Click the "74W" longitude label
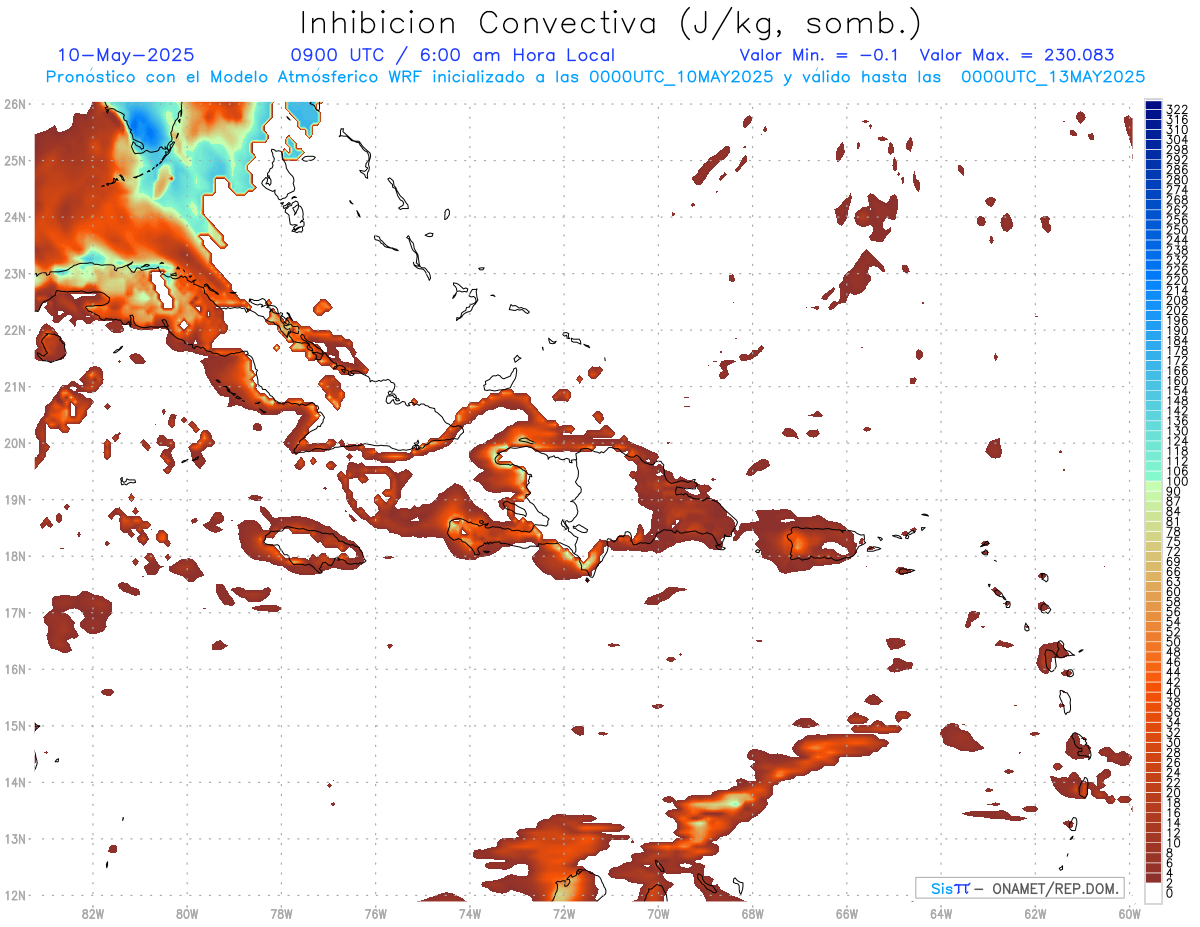The width and height of the screenshot is (1200, 927). (470, 913)
